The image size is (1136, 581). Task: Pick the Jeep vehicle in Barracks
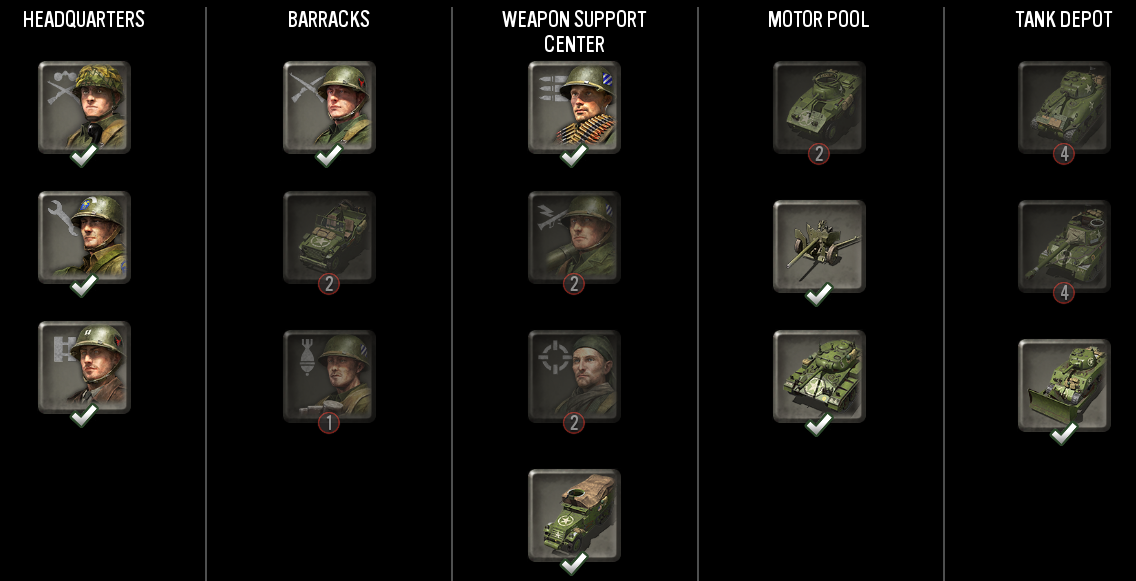[x=329, y=237]
